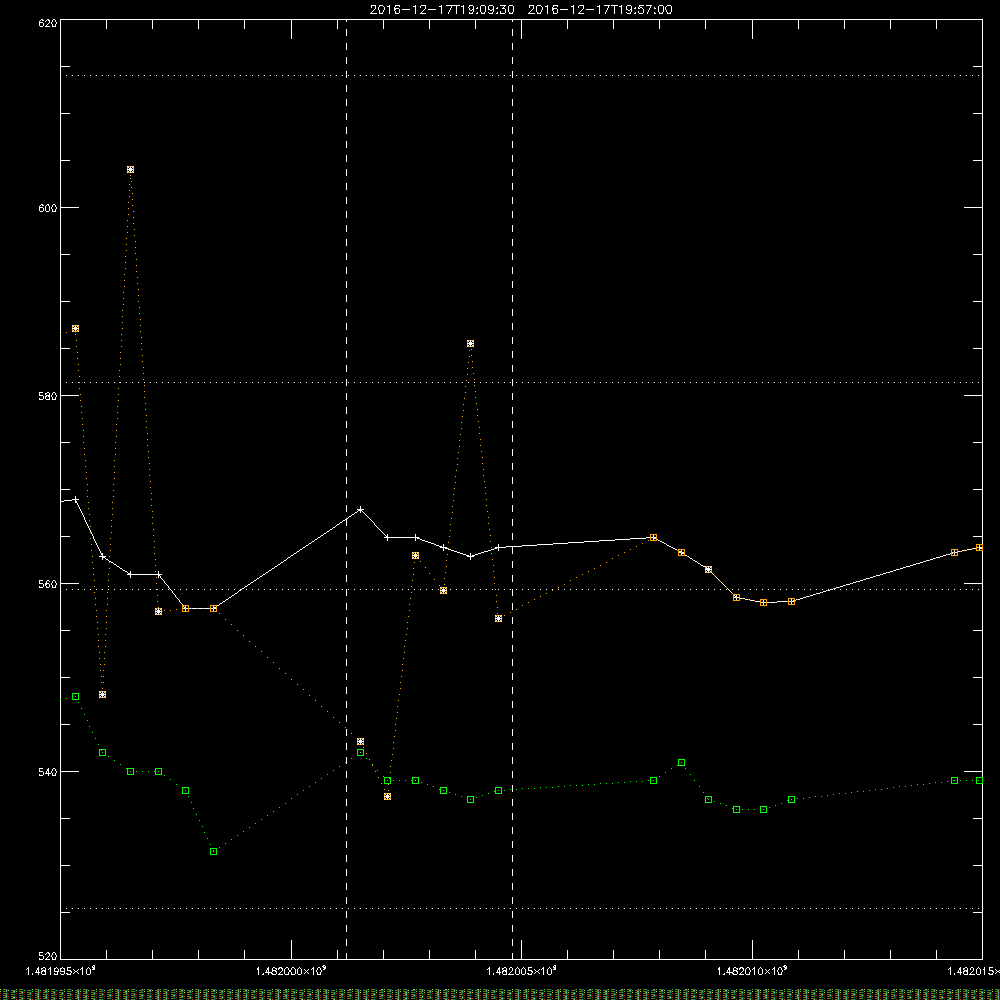Pick the white plus marker peaking near 568
This screenshot has height=1000, width=1000.
tap(360, 510)
